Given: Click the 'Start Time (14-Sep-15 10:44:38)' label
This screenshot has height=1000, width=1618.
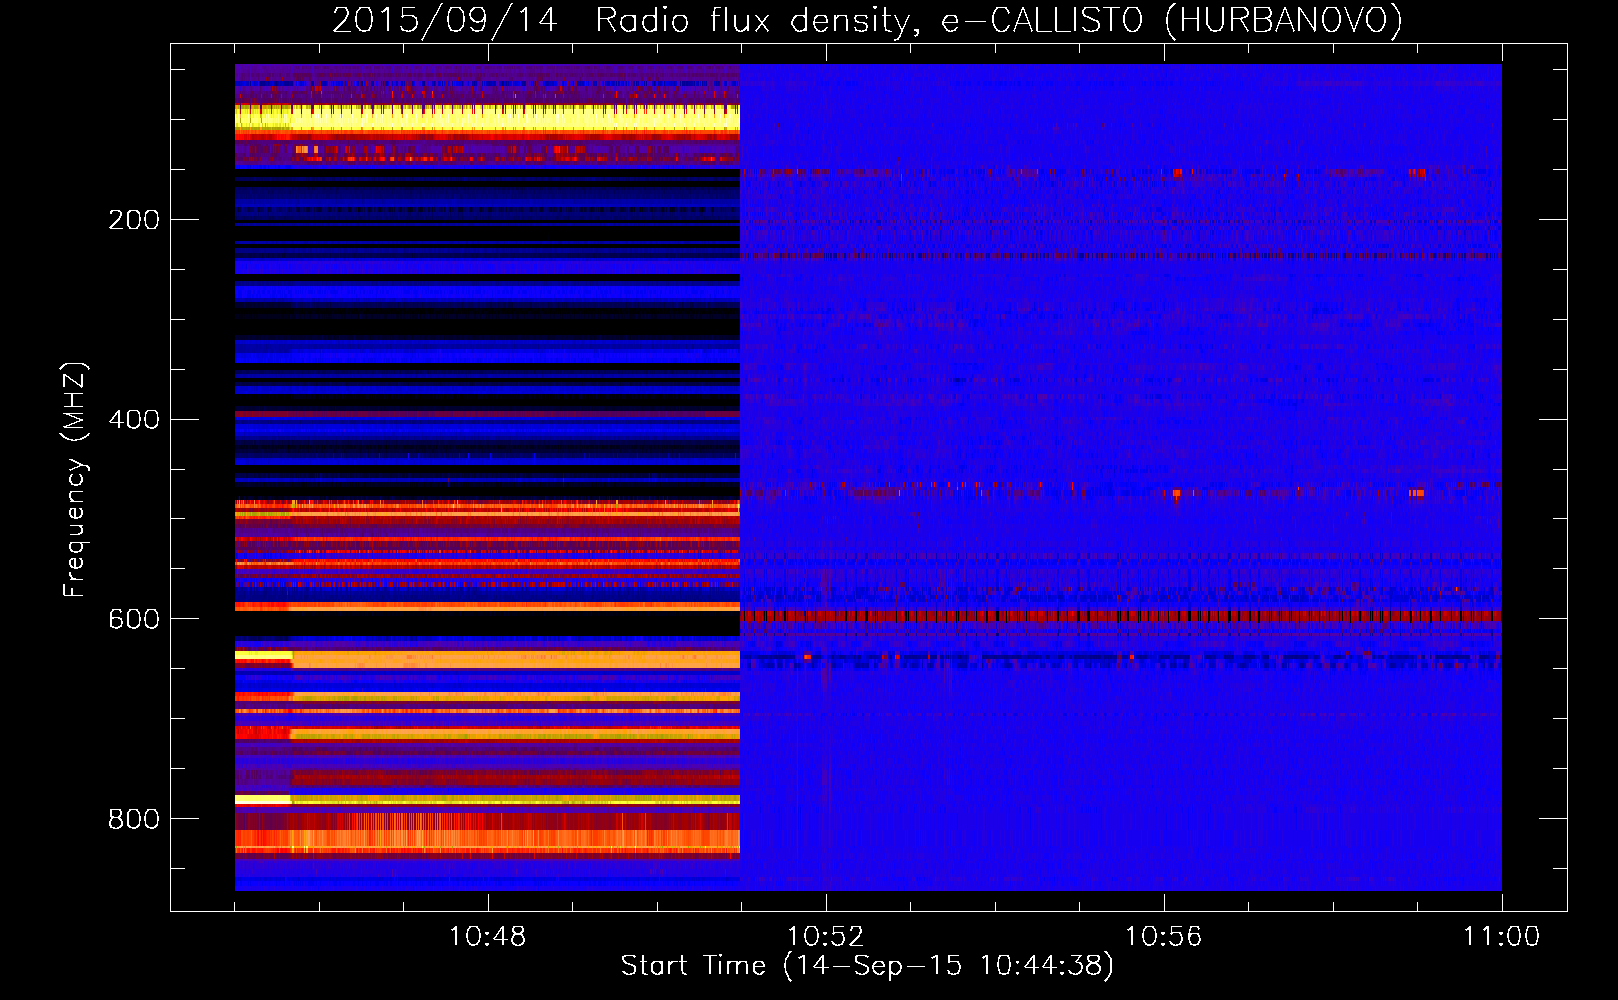Looking at the screenshot, I should (867, 966).
